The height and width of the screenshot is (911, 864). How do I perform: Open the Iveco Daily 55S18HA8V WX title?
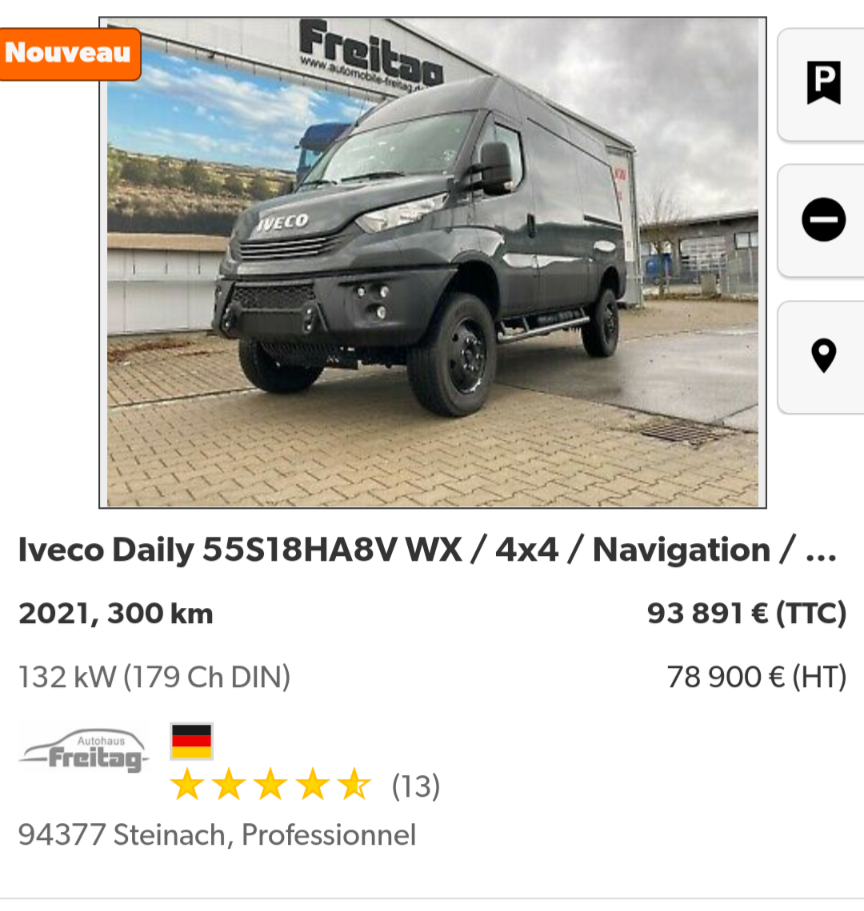click(240, 549)
